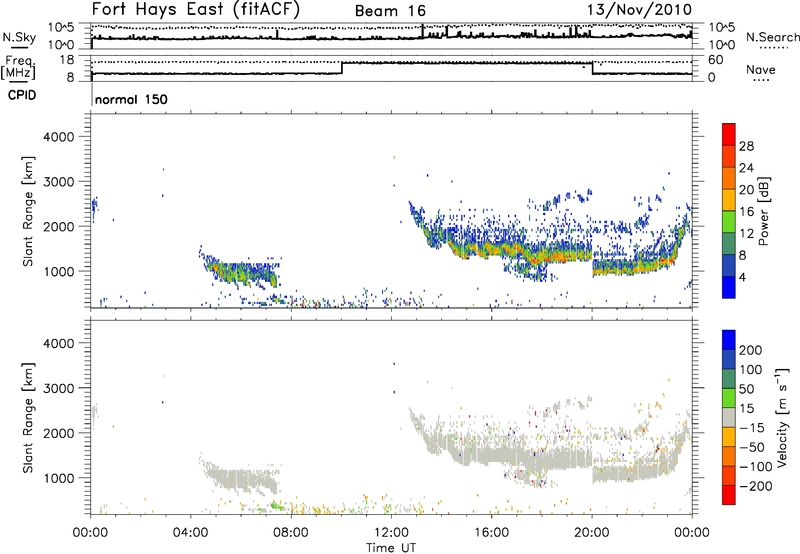Select the 'normal 150' CPID text

131,99
